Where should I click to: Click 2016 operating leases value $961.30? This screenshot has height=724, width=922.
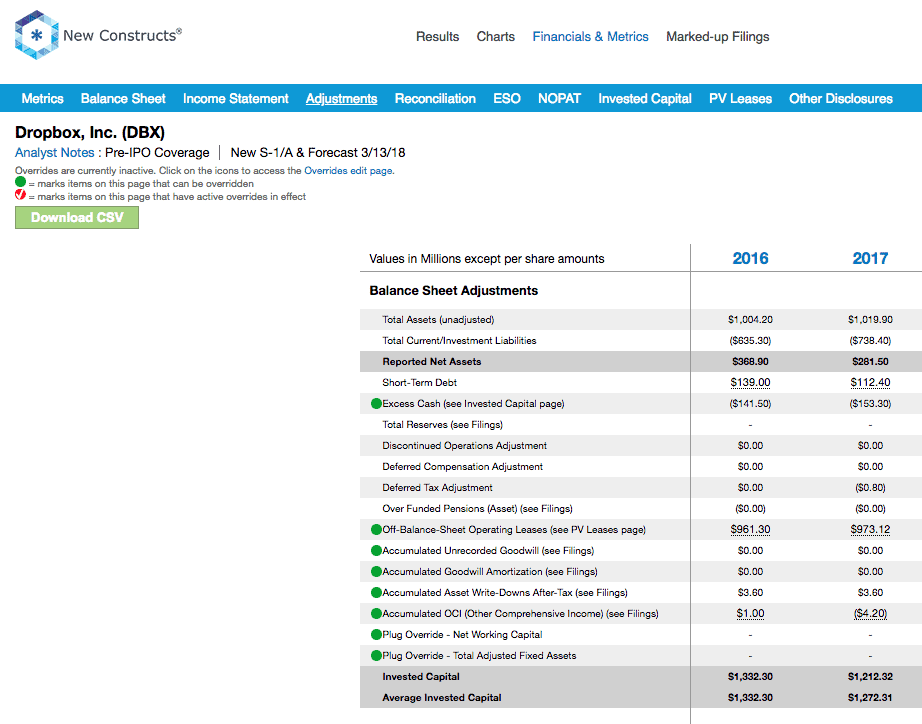pos(750,529)
